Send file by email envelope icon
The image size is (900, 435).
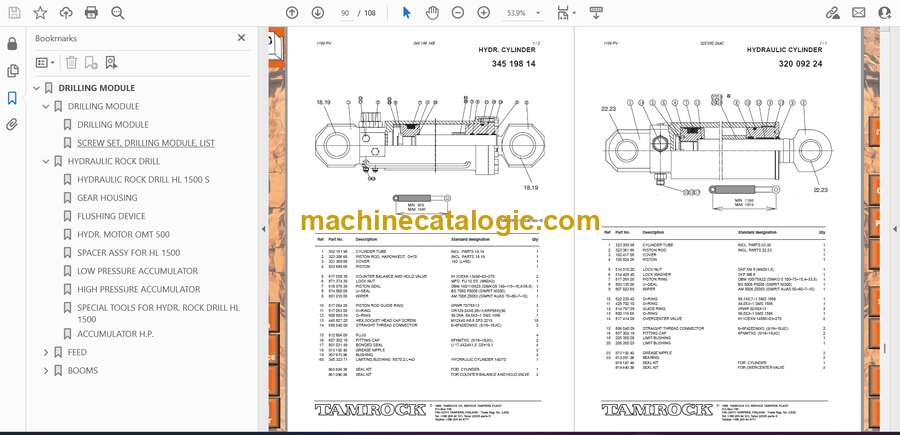(x=859, y=13)
